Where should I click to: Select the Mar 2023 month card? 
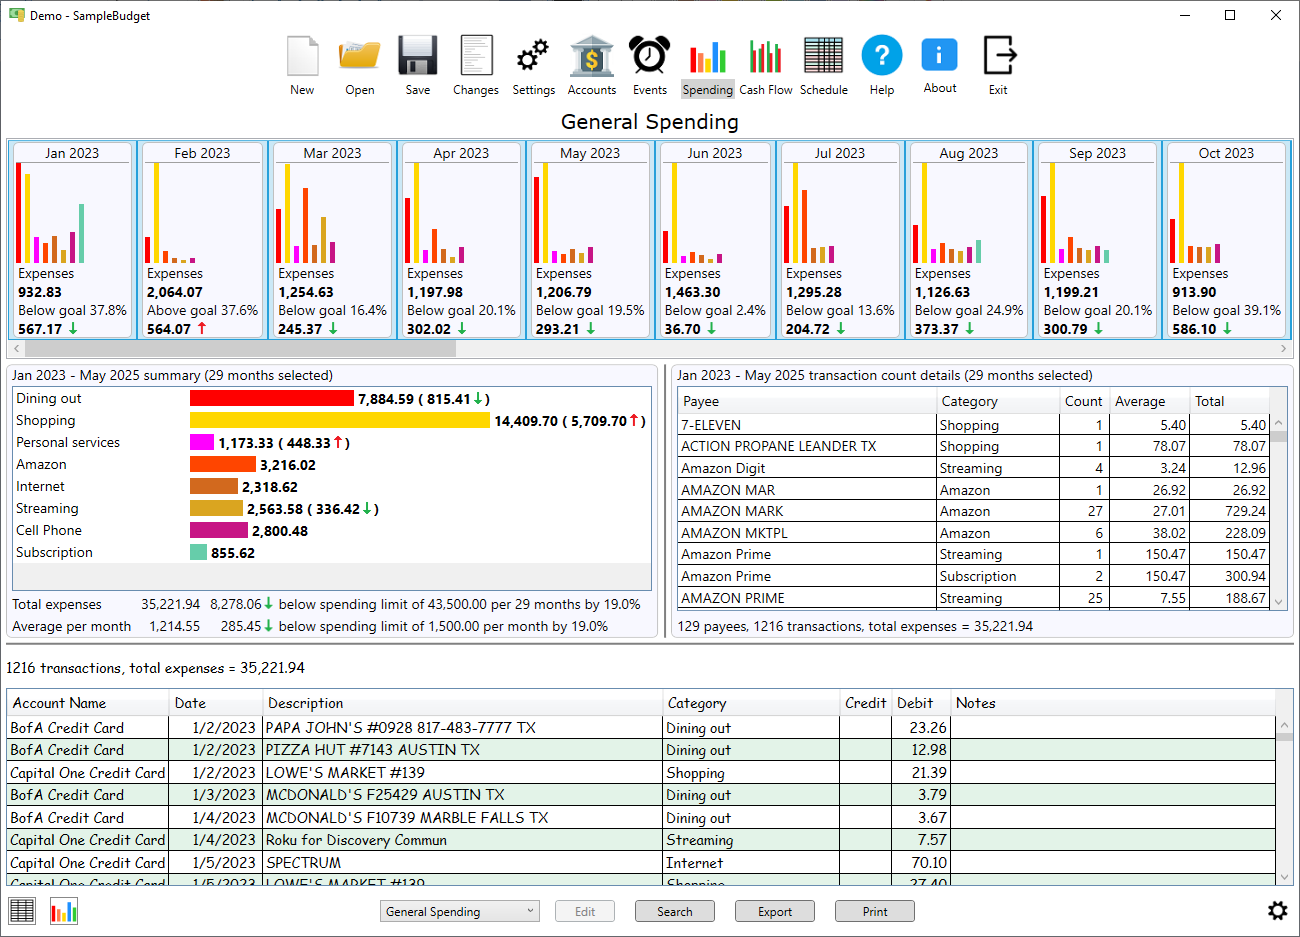[x=333, y=240]
